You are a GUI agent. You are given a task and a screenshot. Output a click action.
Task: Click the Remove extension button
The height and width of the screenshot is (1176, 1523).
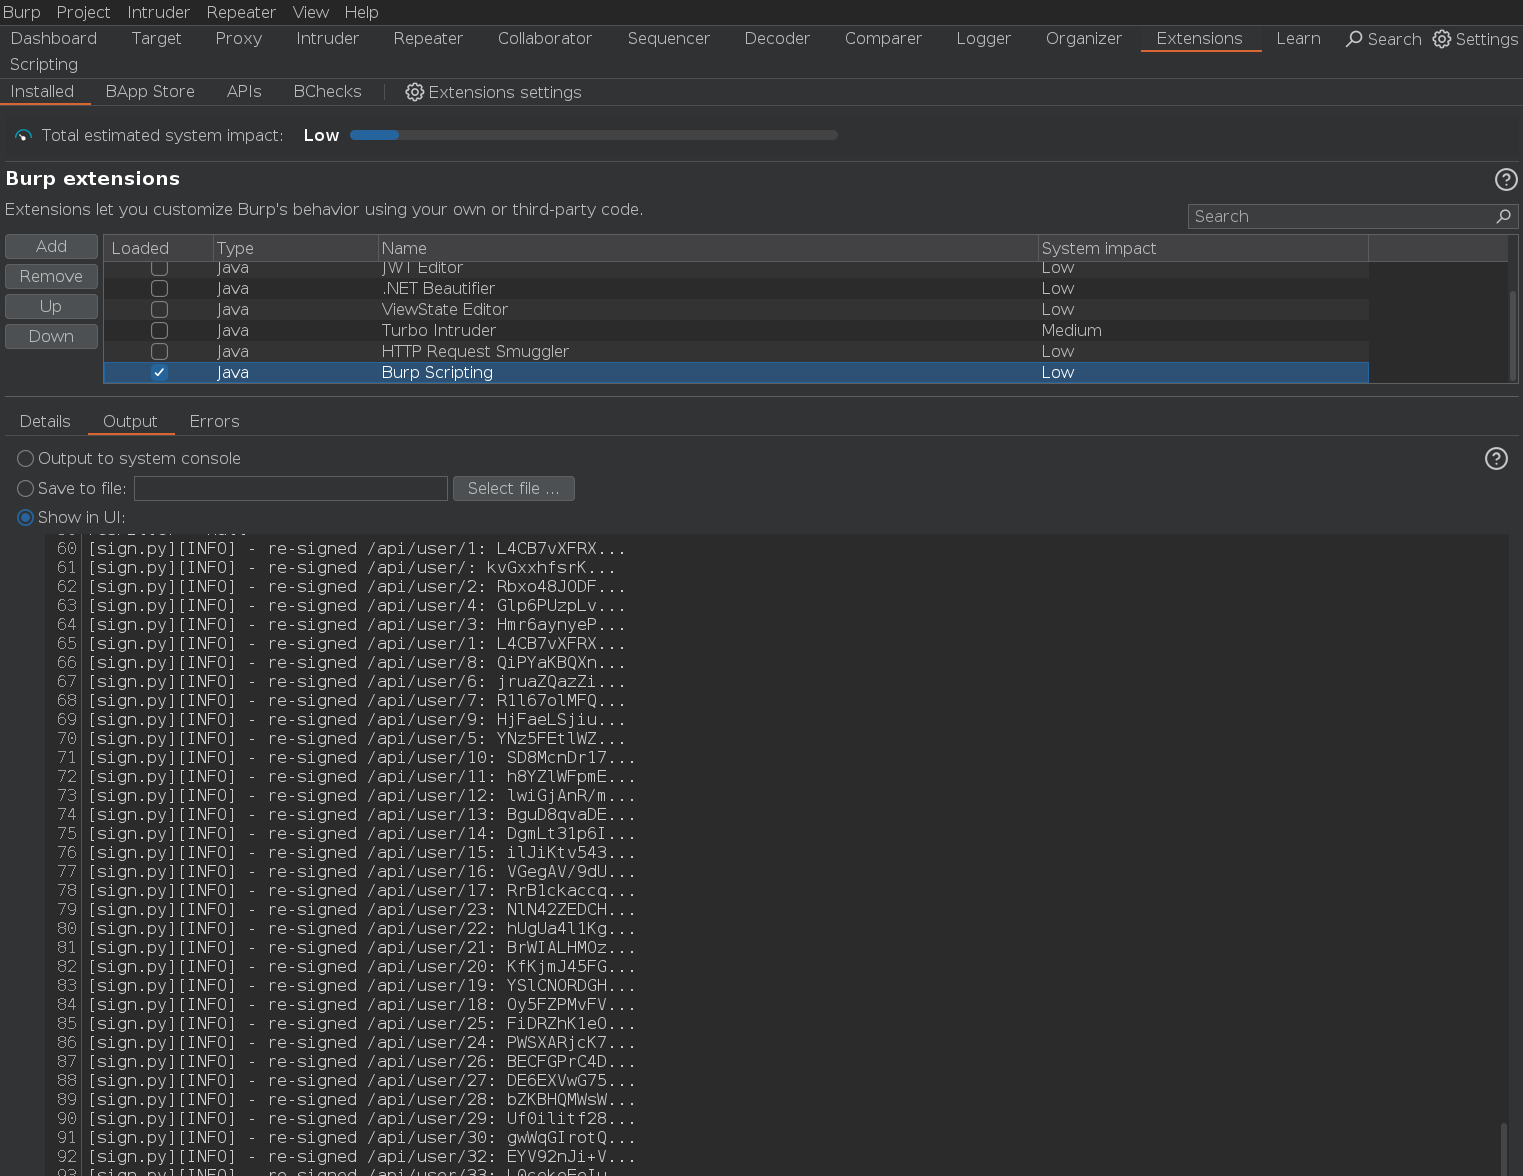[x=51, y=277]
